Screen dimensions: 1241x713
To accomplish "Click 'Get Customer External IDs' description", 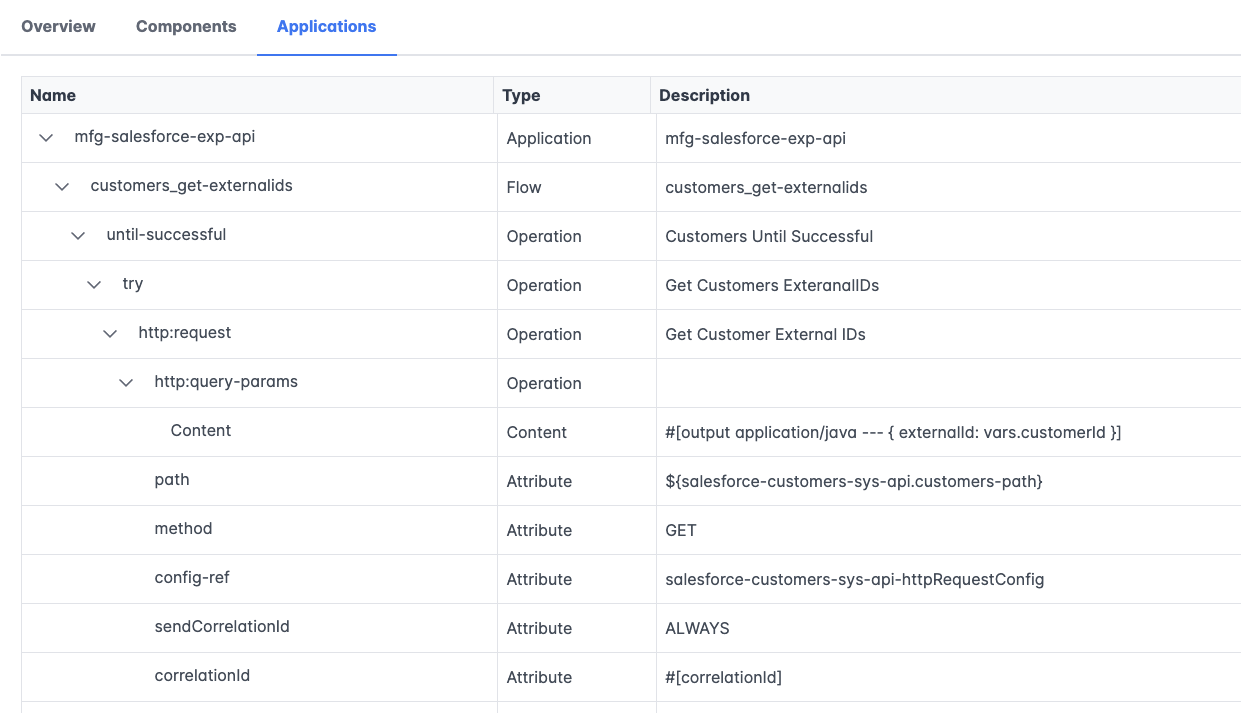I will (x=765, y=334).
